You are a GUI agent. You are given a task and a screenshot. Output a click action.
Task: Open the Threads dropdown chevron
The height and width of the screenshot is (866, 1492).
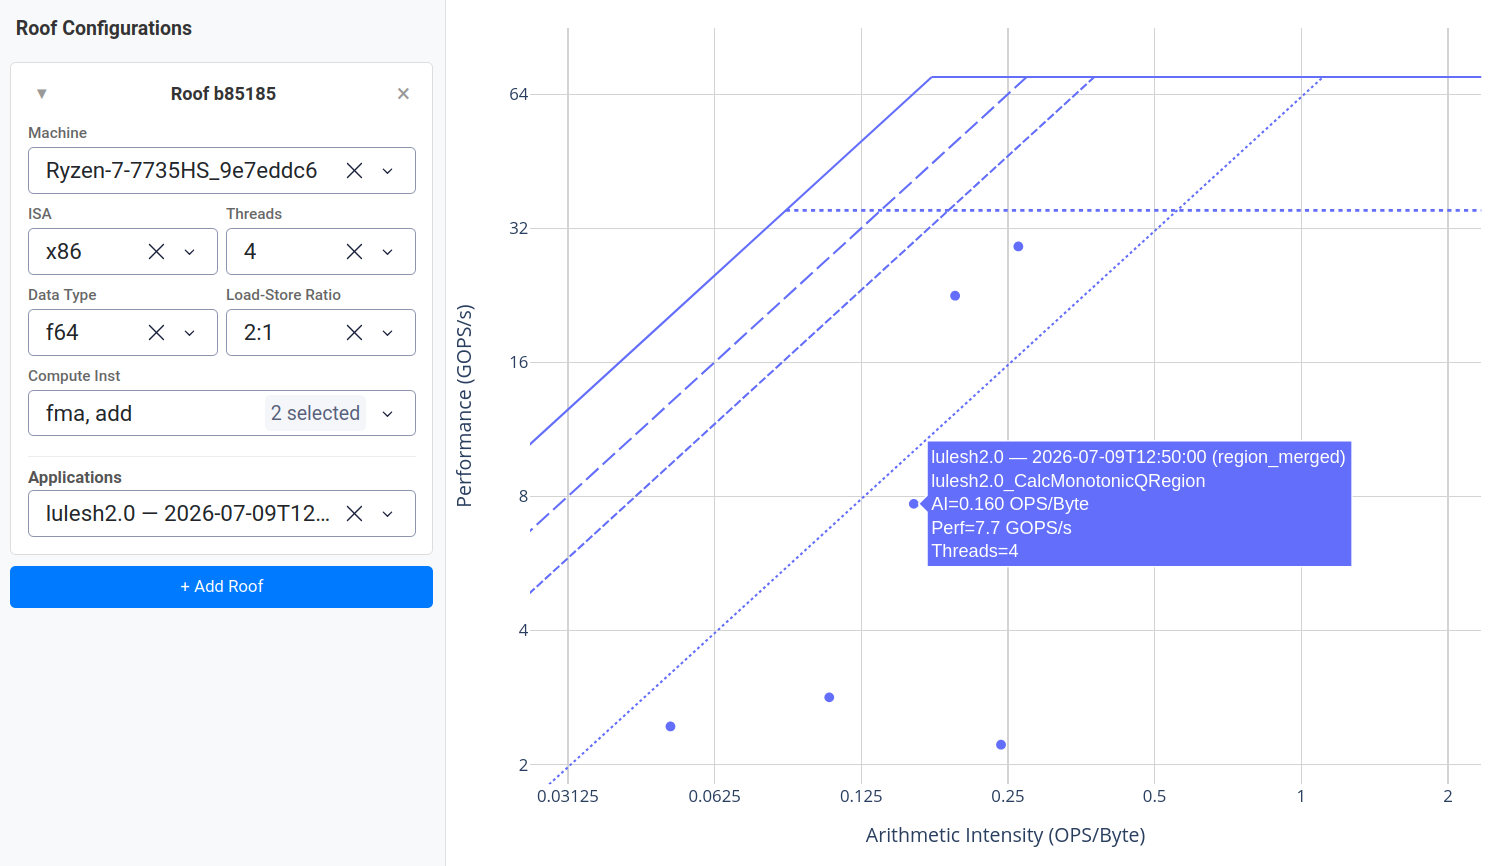tap(388, 252)
